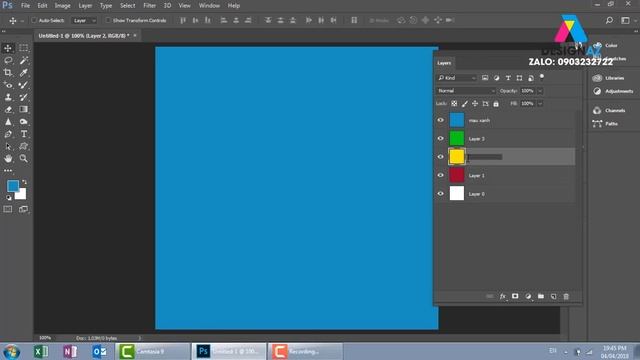The width and height of the screenshot is (640, 360).
Task: Select the Eyedropper tool
Action: coord(24,73)
